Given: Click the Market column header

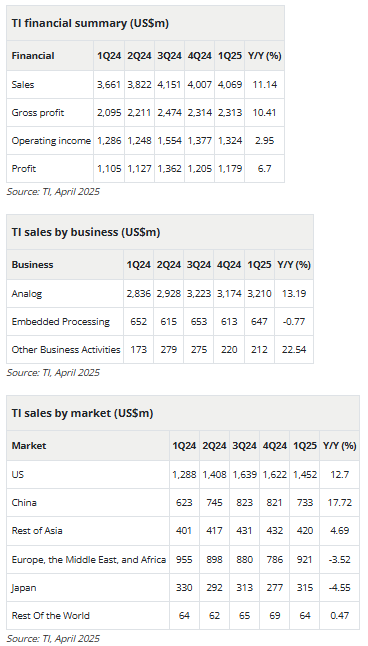Looking at the screenshot, I should coord(29,445).
